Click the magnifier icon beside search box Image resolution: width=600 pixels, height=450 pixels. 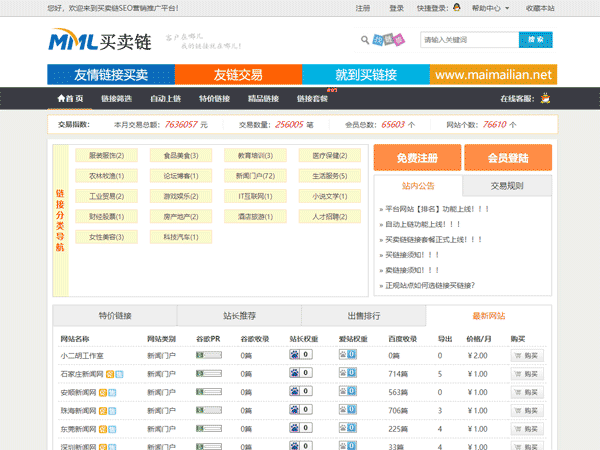[x=364, y=41]
